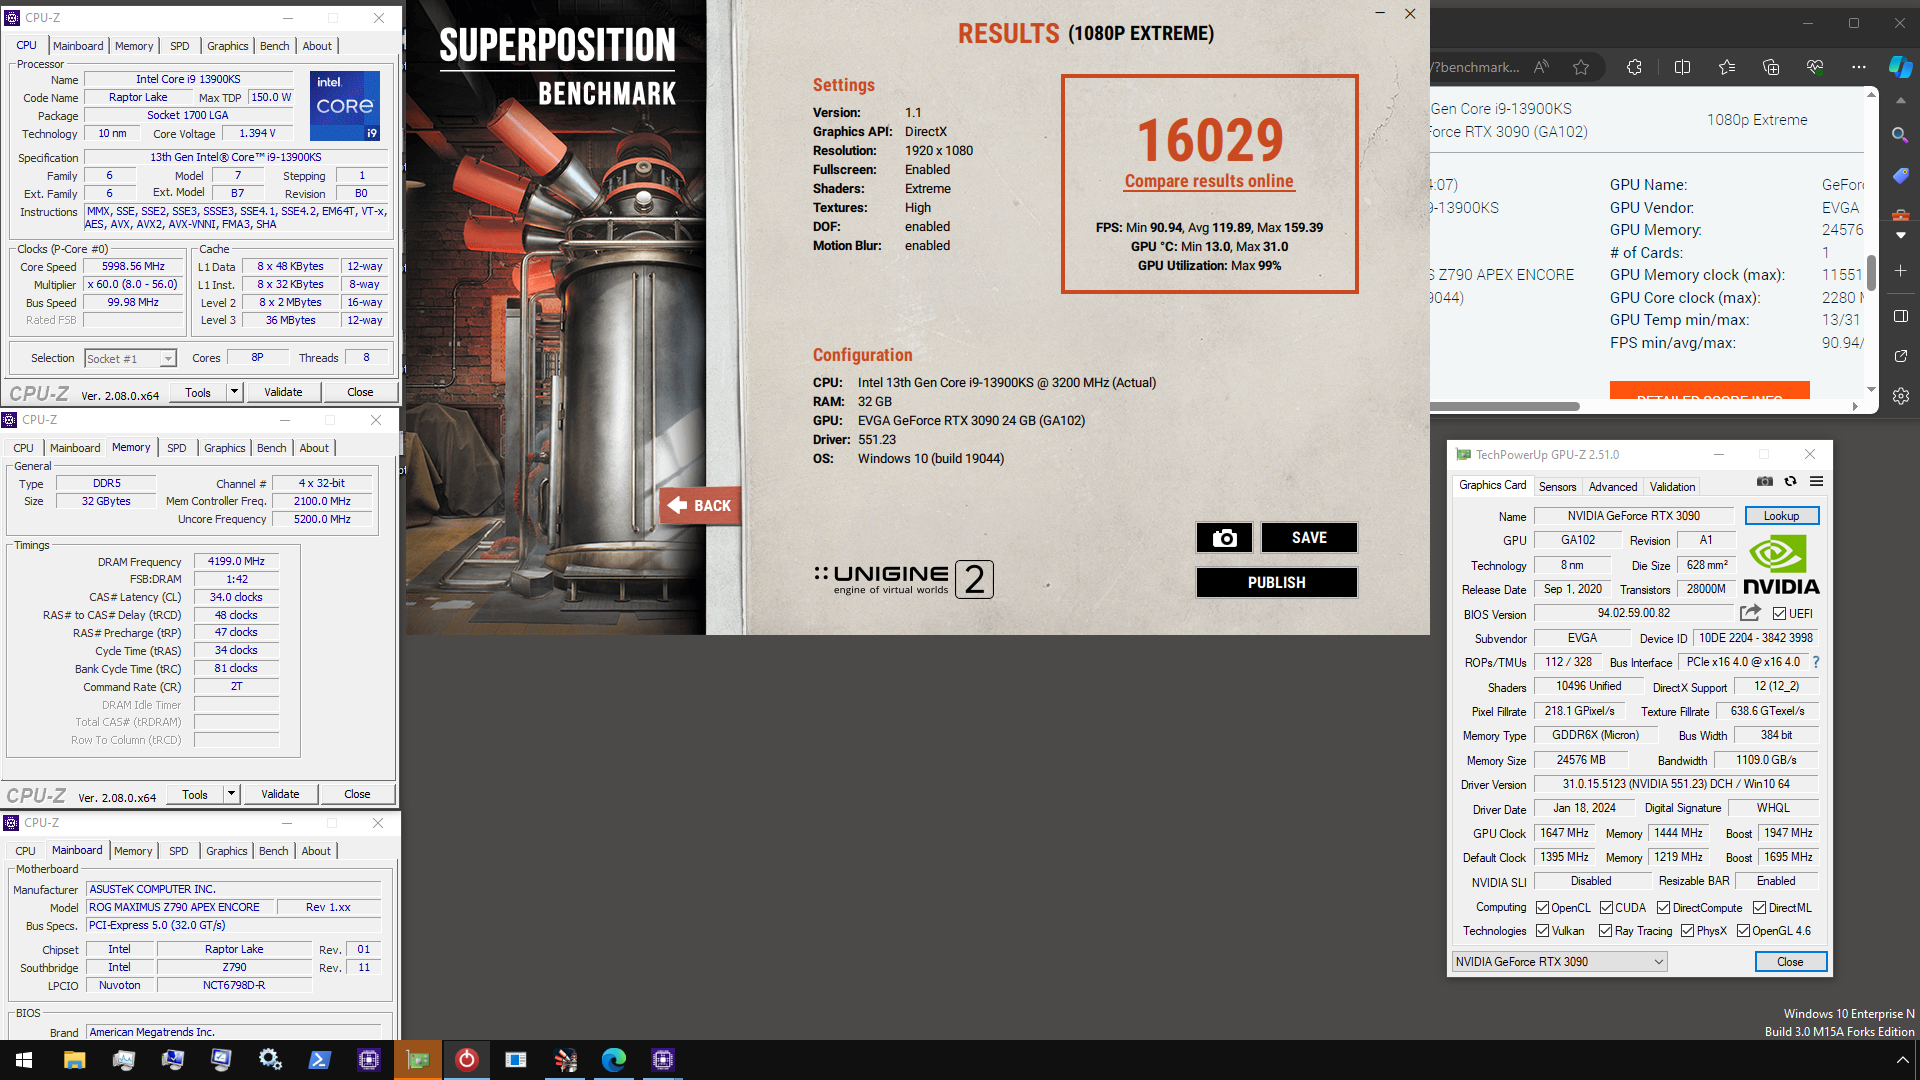Toggle the UEFI checkbox in GPU-Z
The height and width of the screenshot is (1080, 1920).
[1779, 614]
